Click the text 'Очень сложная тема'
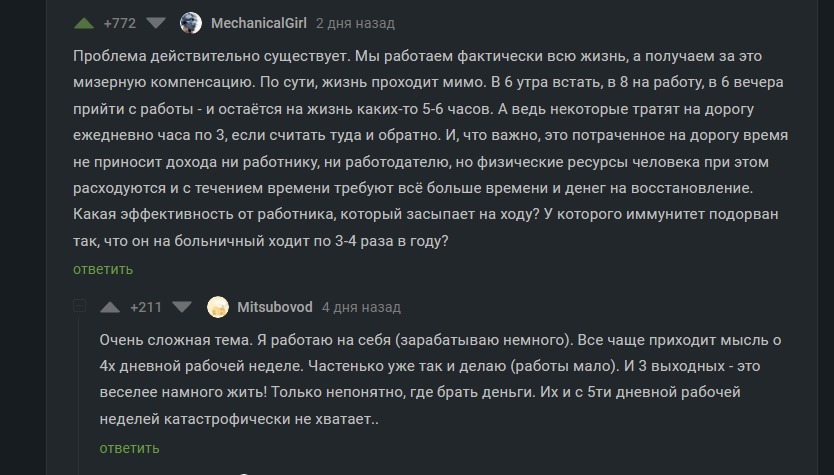 click(167, 340)
